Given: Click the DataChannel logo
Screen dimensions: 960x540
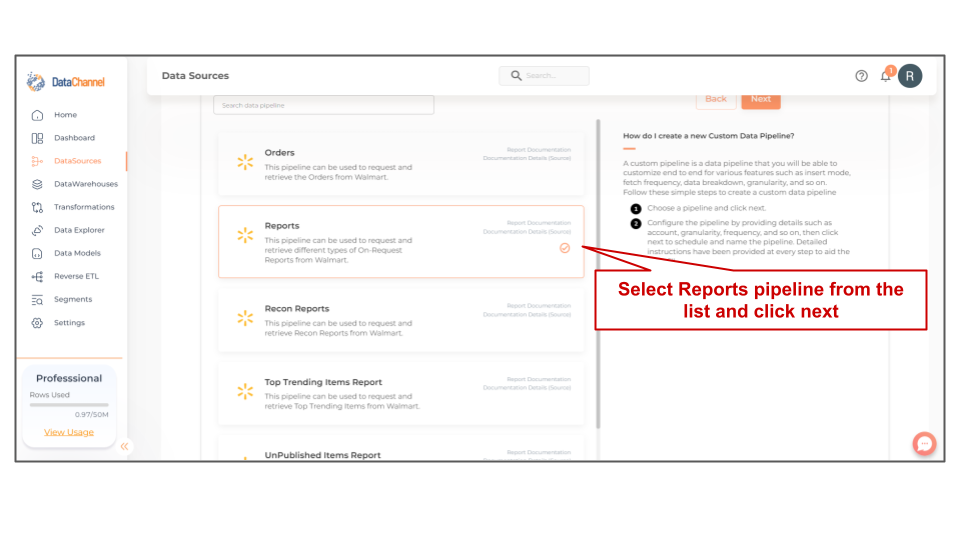Looking at the screenshot, I should pyautogui.click(x=66, y=81).
